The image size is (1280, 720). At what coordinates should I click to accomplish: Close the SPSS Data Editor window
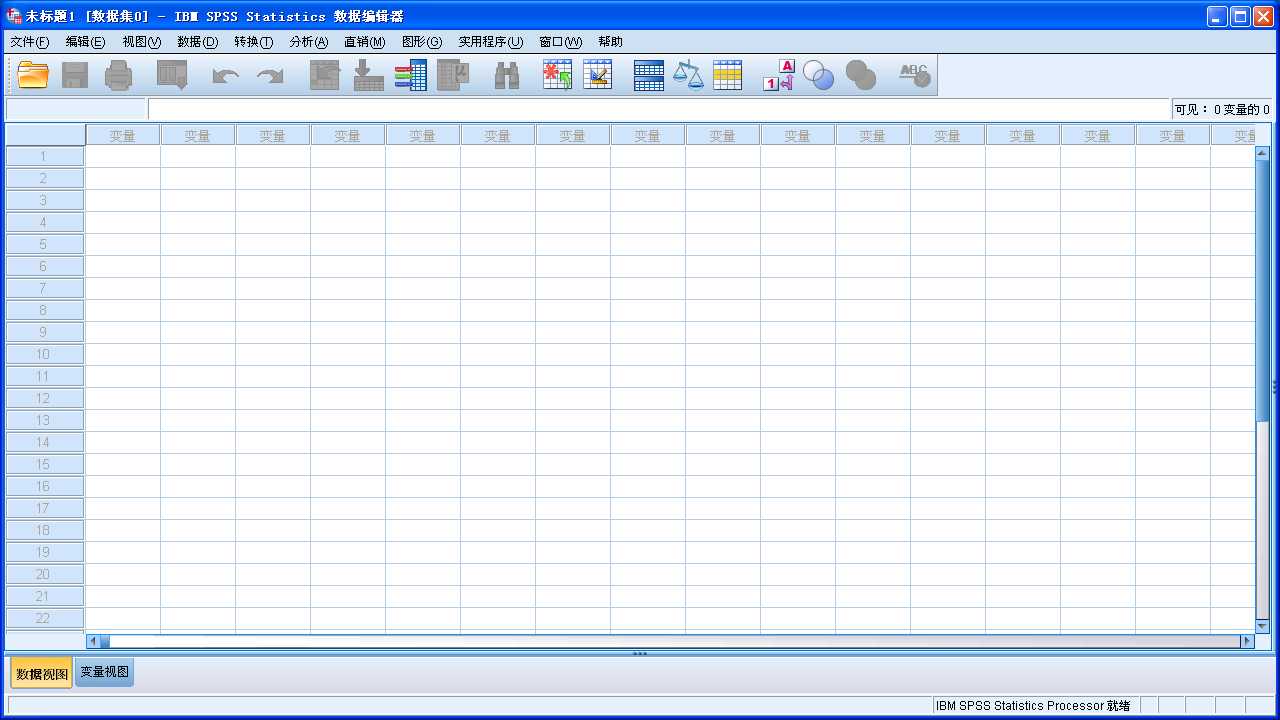pyautogui.click(x=1263, y=16)
